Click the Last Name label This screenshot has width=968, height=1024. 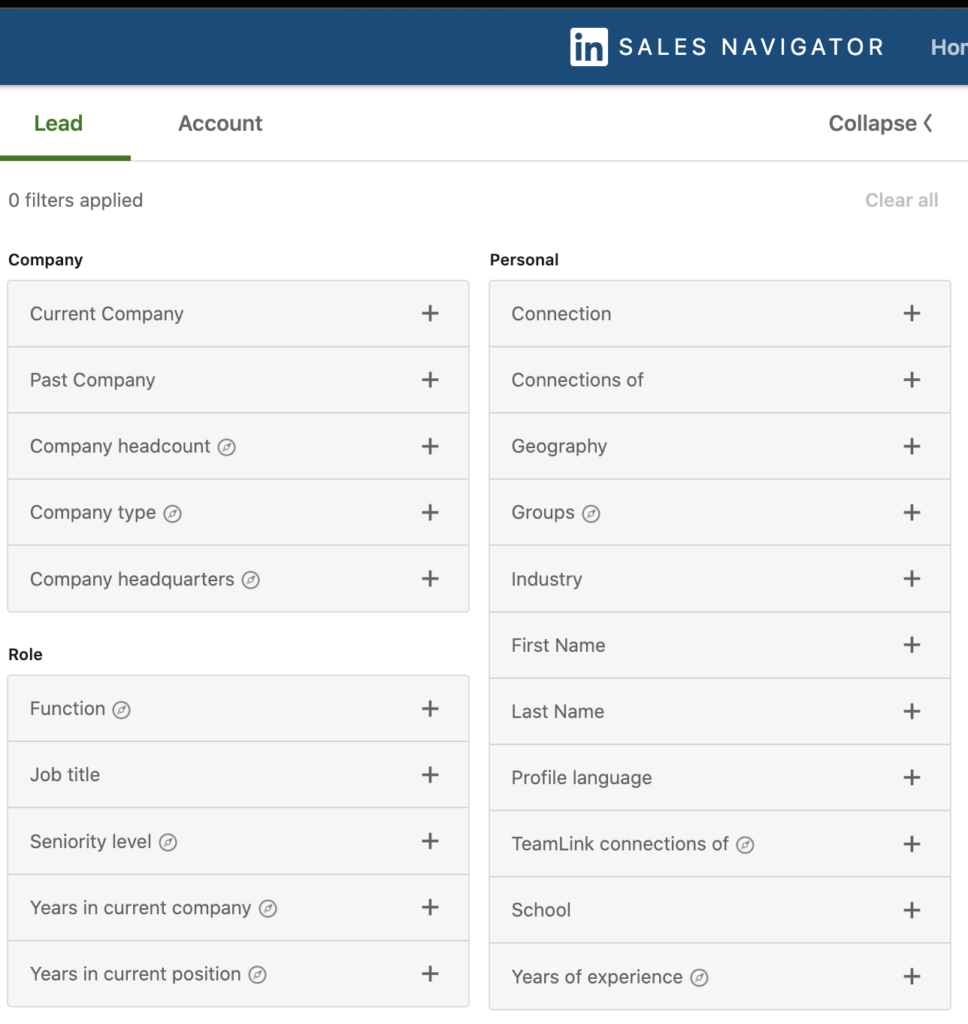tap(558, 712)
